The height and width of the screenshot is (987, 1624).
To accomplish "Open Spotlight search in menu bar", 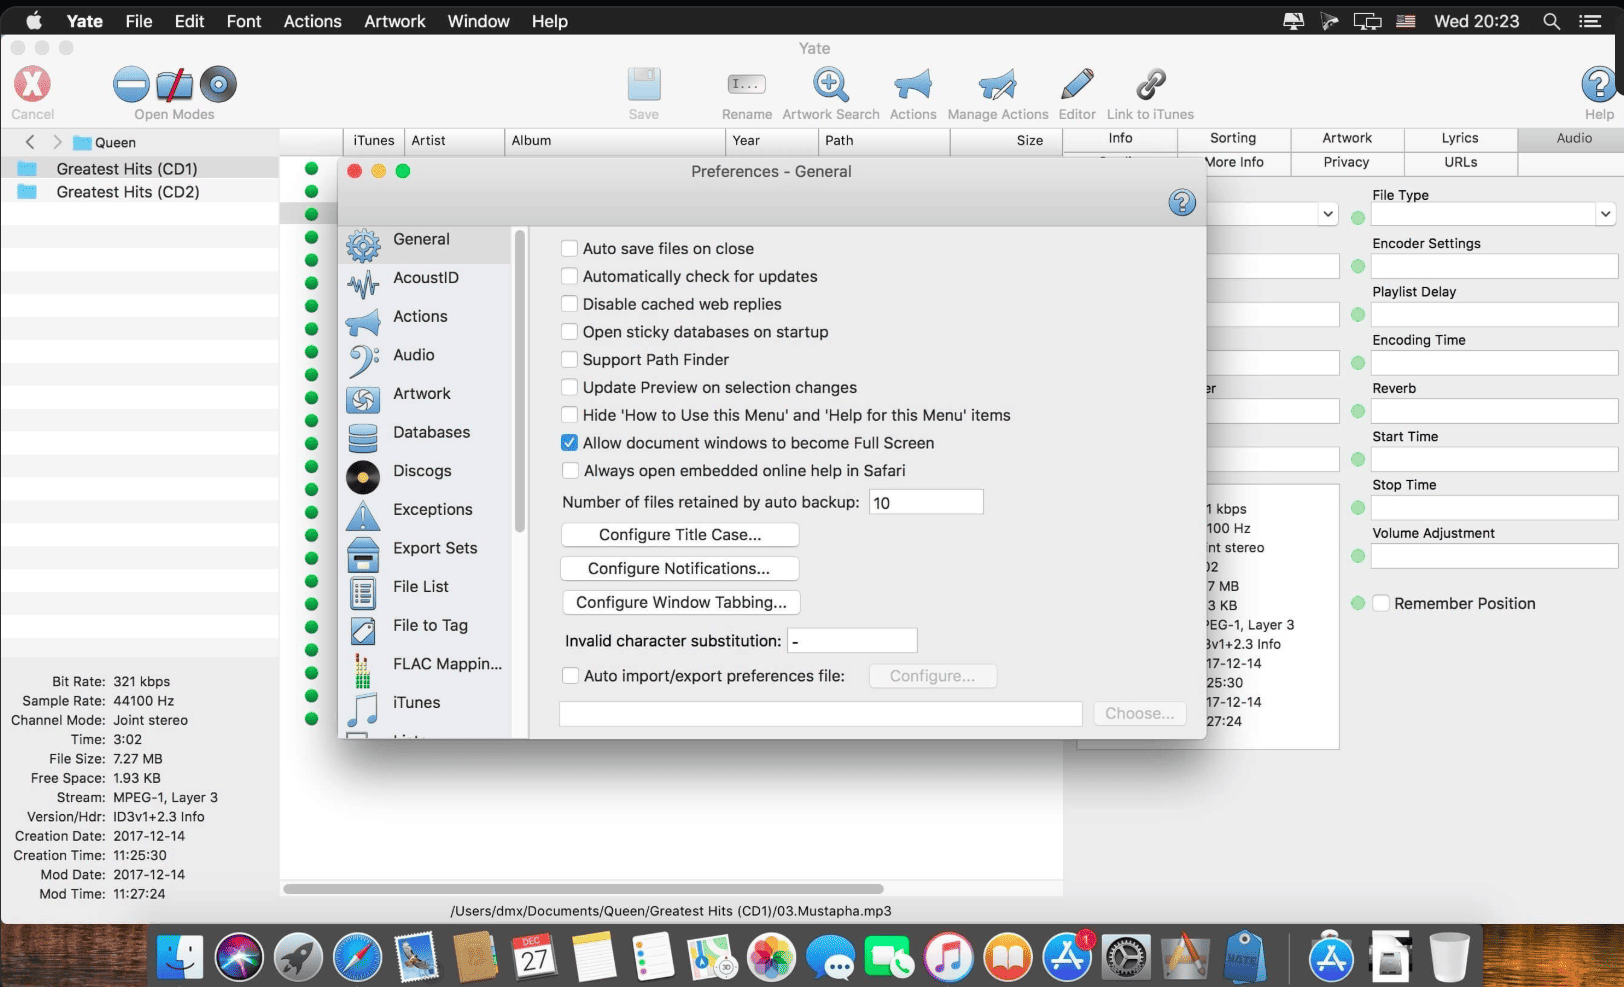I will coord(1551,21).
